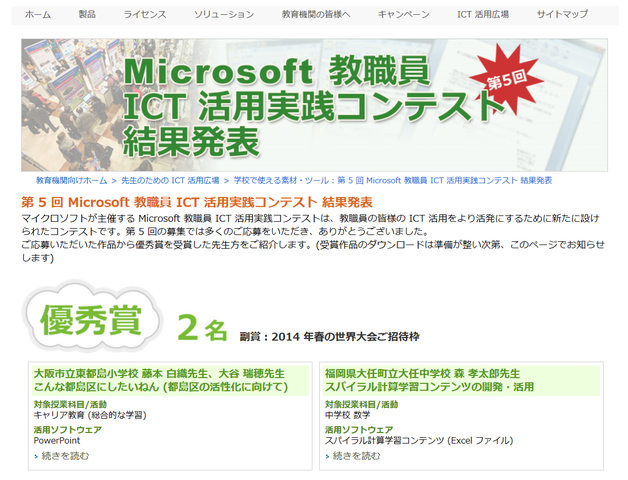The width and height of the screenshot is (628, 480).
Task: Click the 中学校 数学 subject text
Action: [x=347, y=415]
